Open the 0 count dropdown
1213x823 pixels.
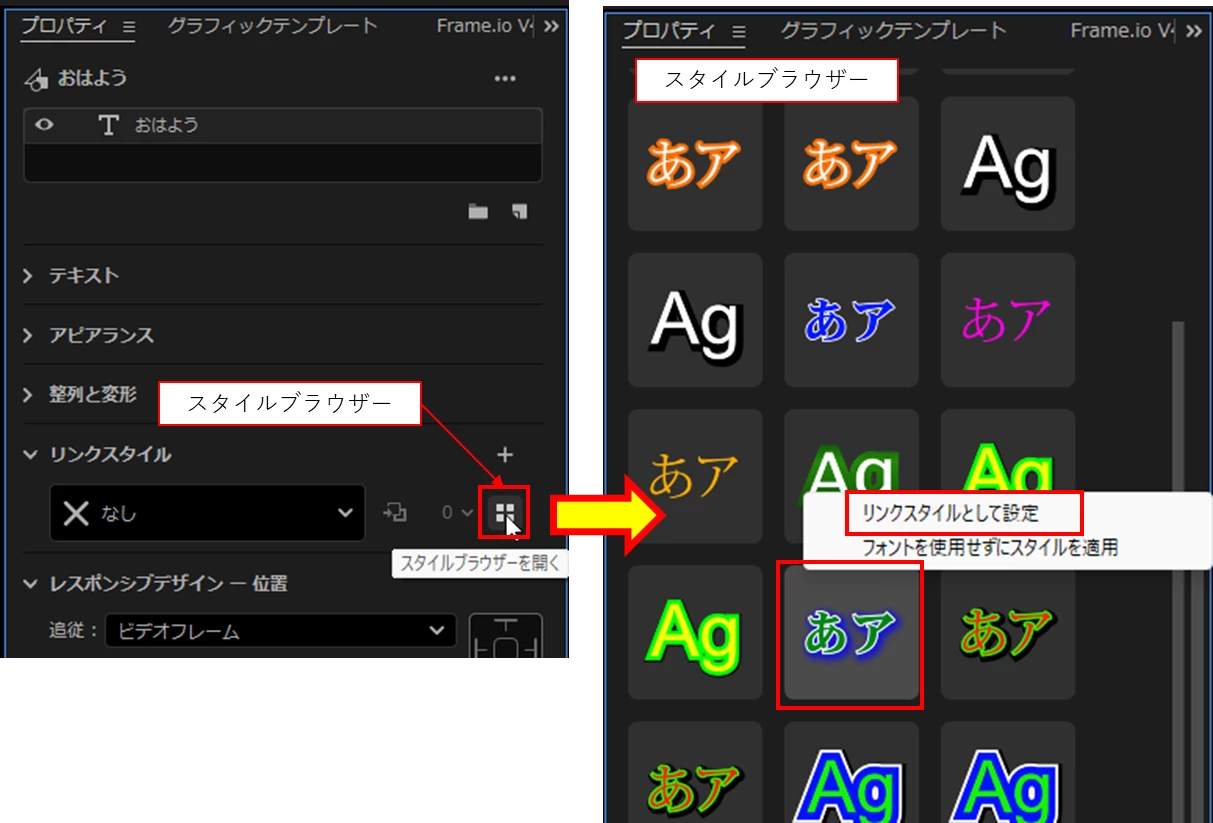(x=458, y=513)
